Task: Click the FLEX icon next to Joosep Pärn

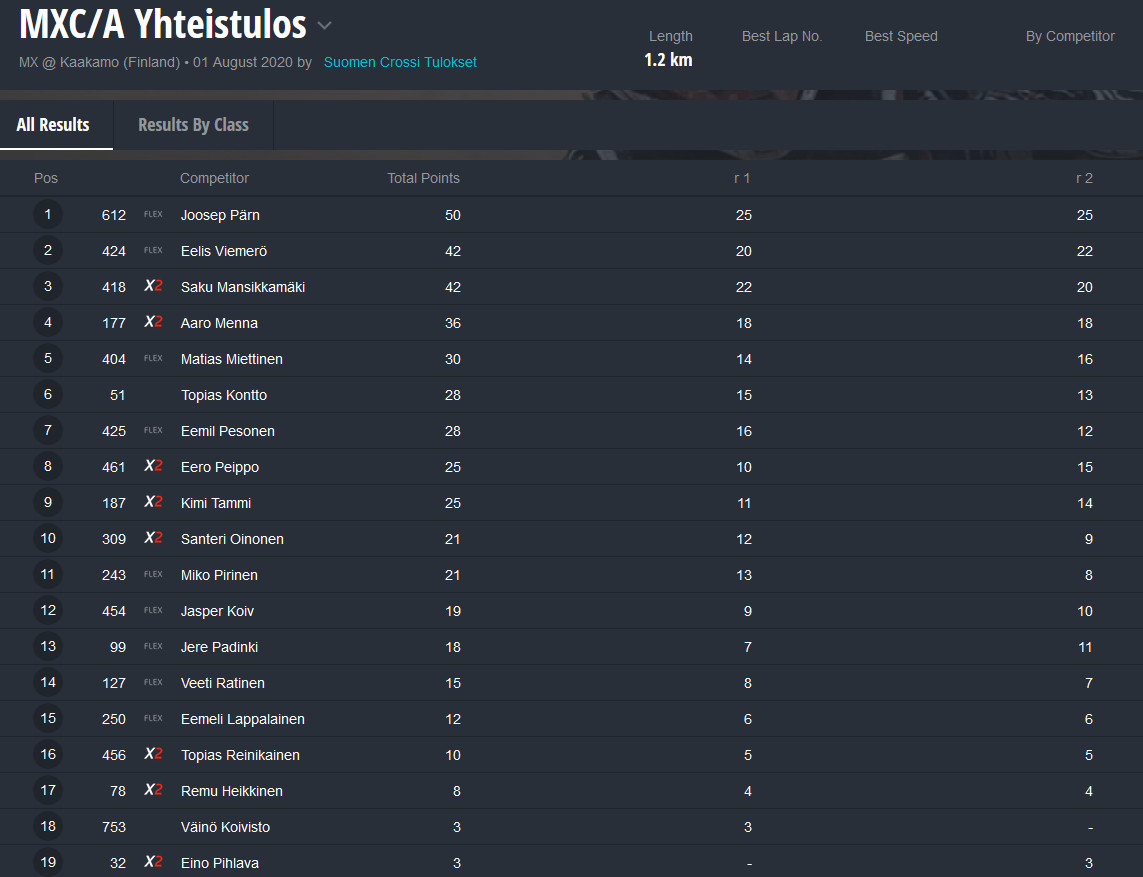Action: (x=153, y=214)
